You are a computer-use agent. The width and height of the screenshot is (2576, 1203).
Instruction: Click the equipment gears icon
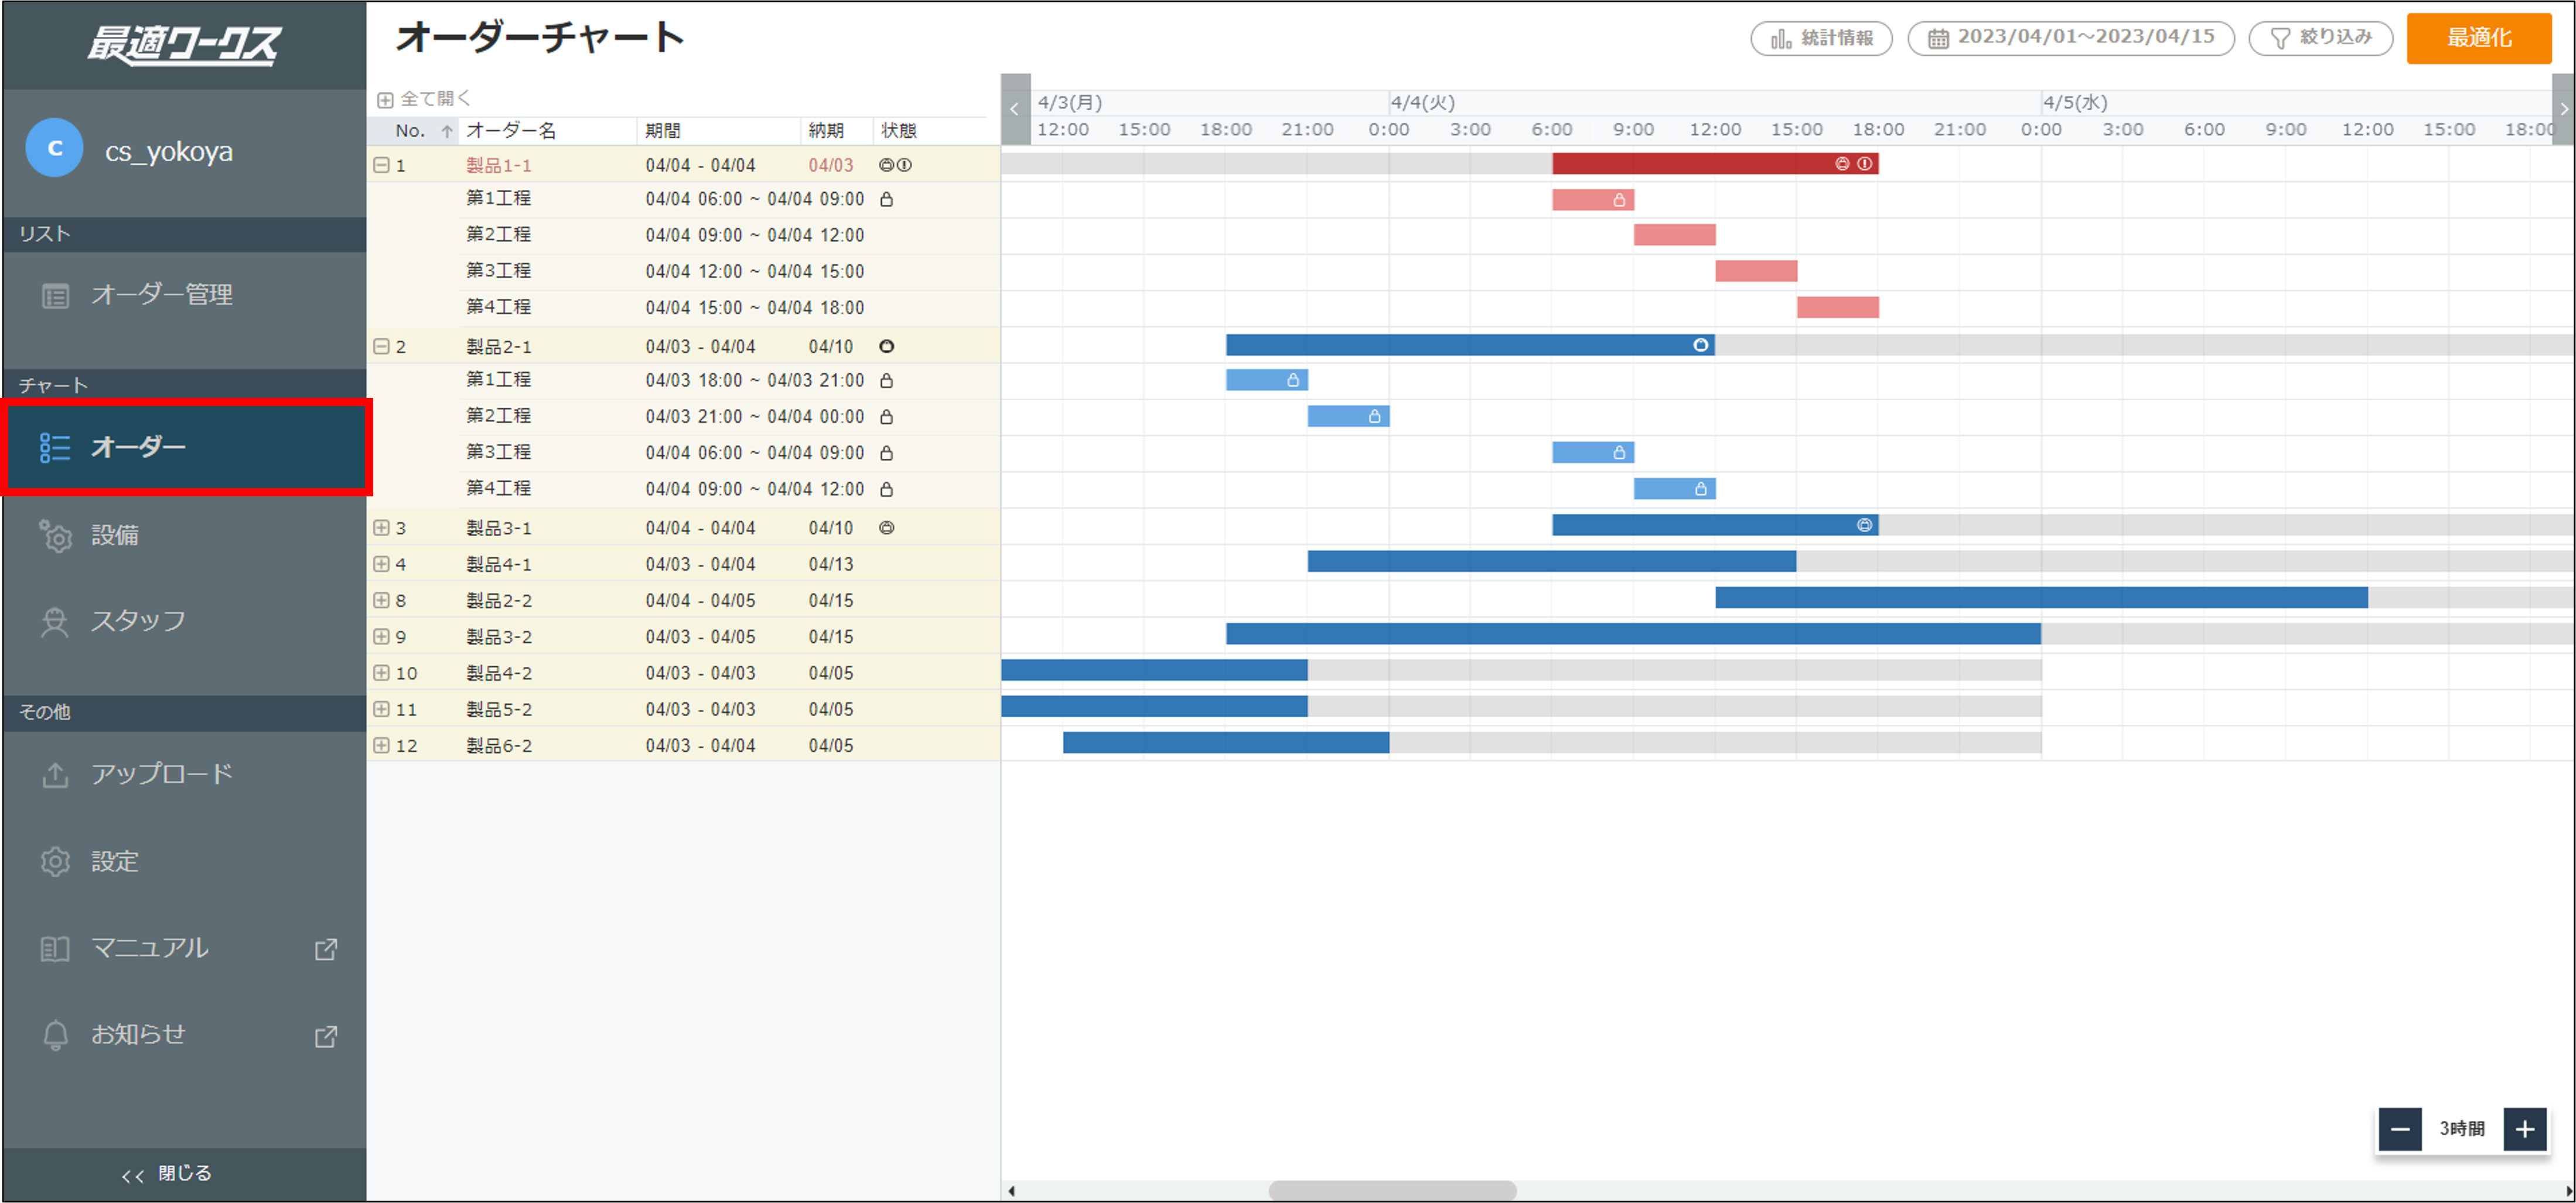56,536
